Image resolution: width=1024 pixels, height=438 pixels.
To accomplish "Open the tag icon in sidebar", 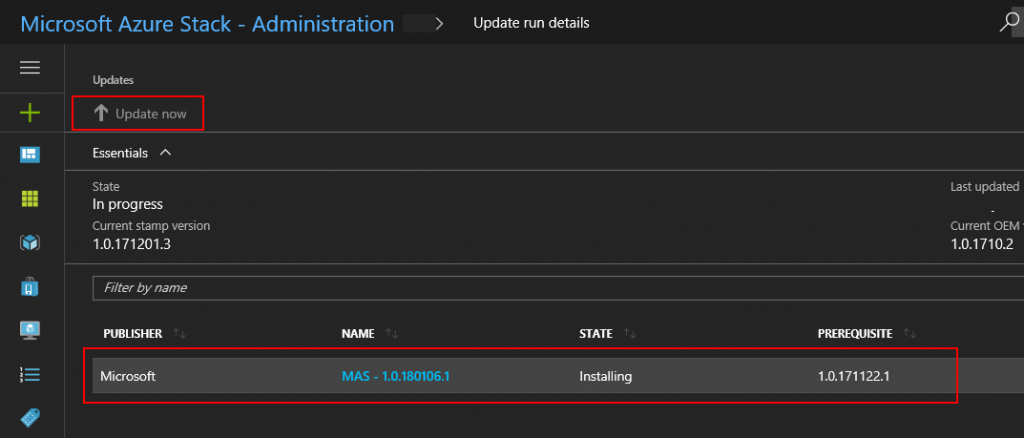I will [x=30, y=417].
